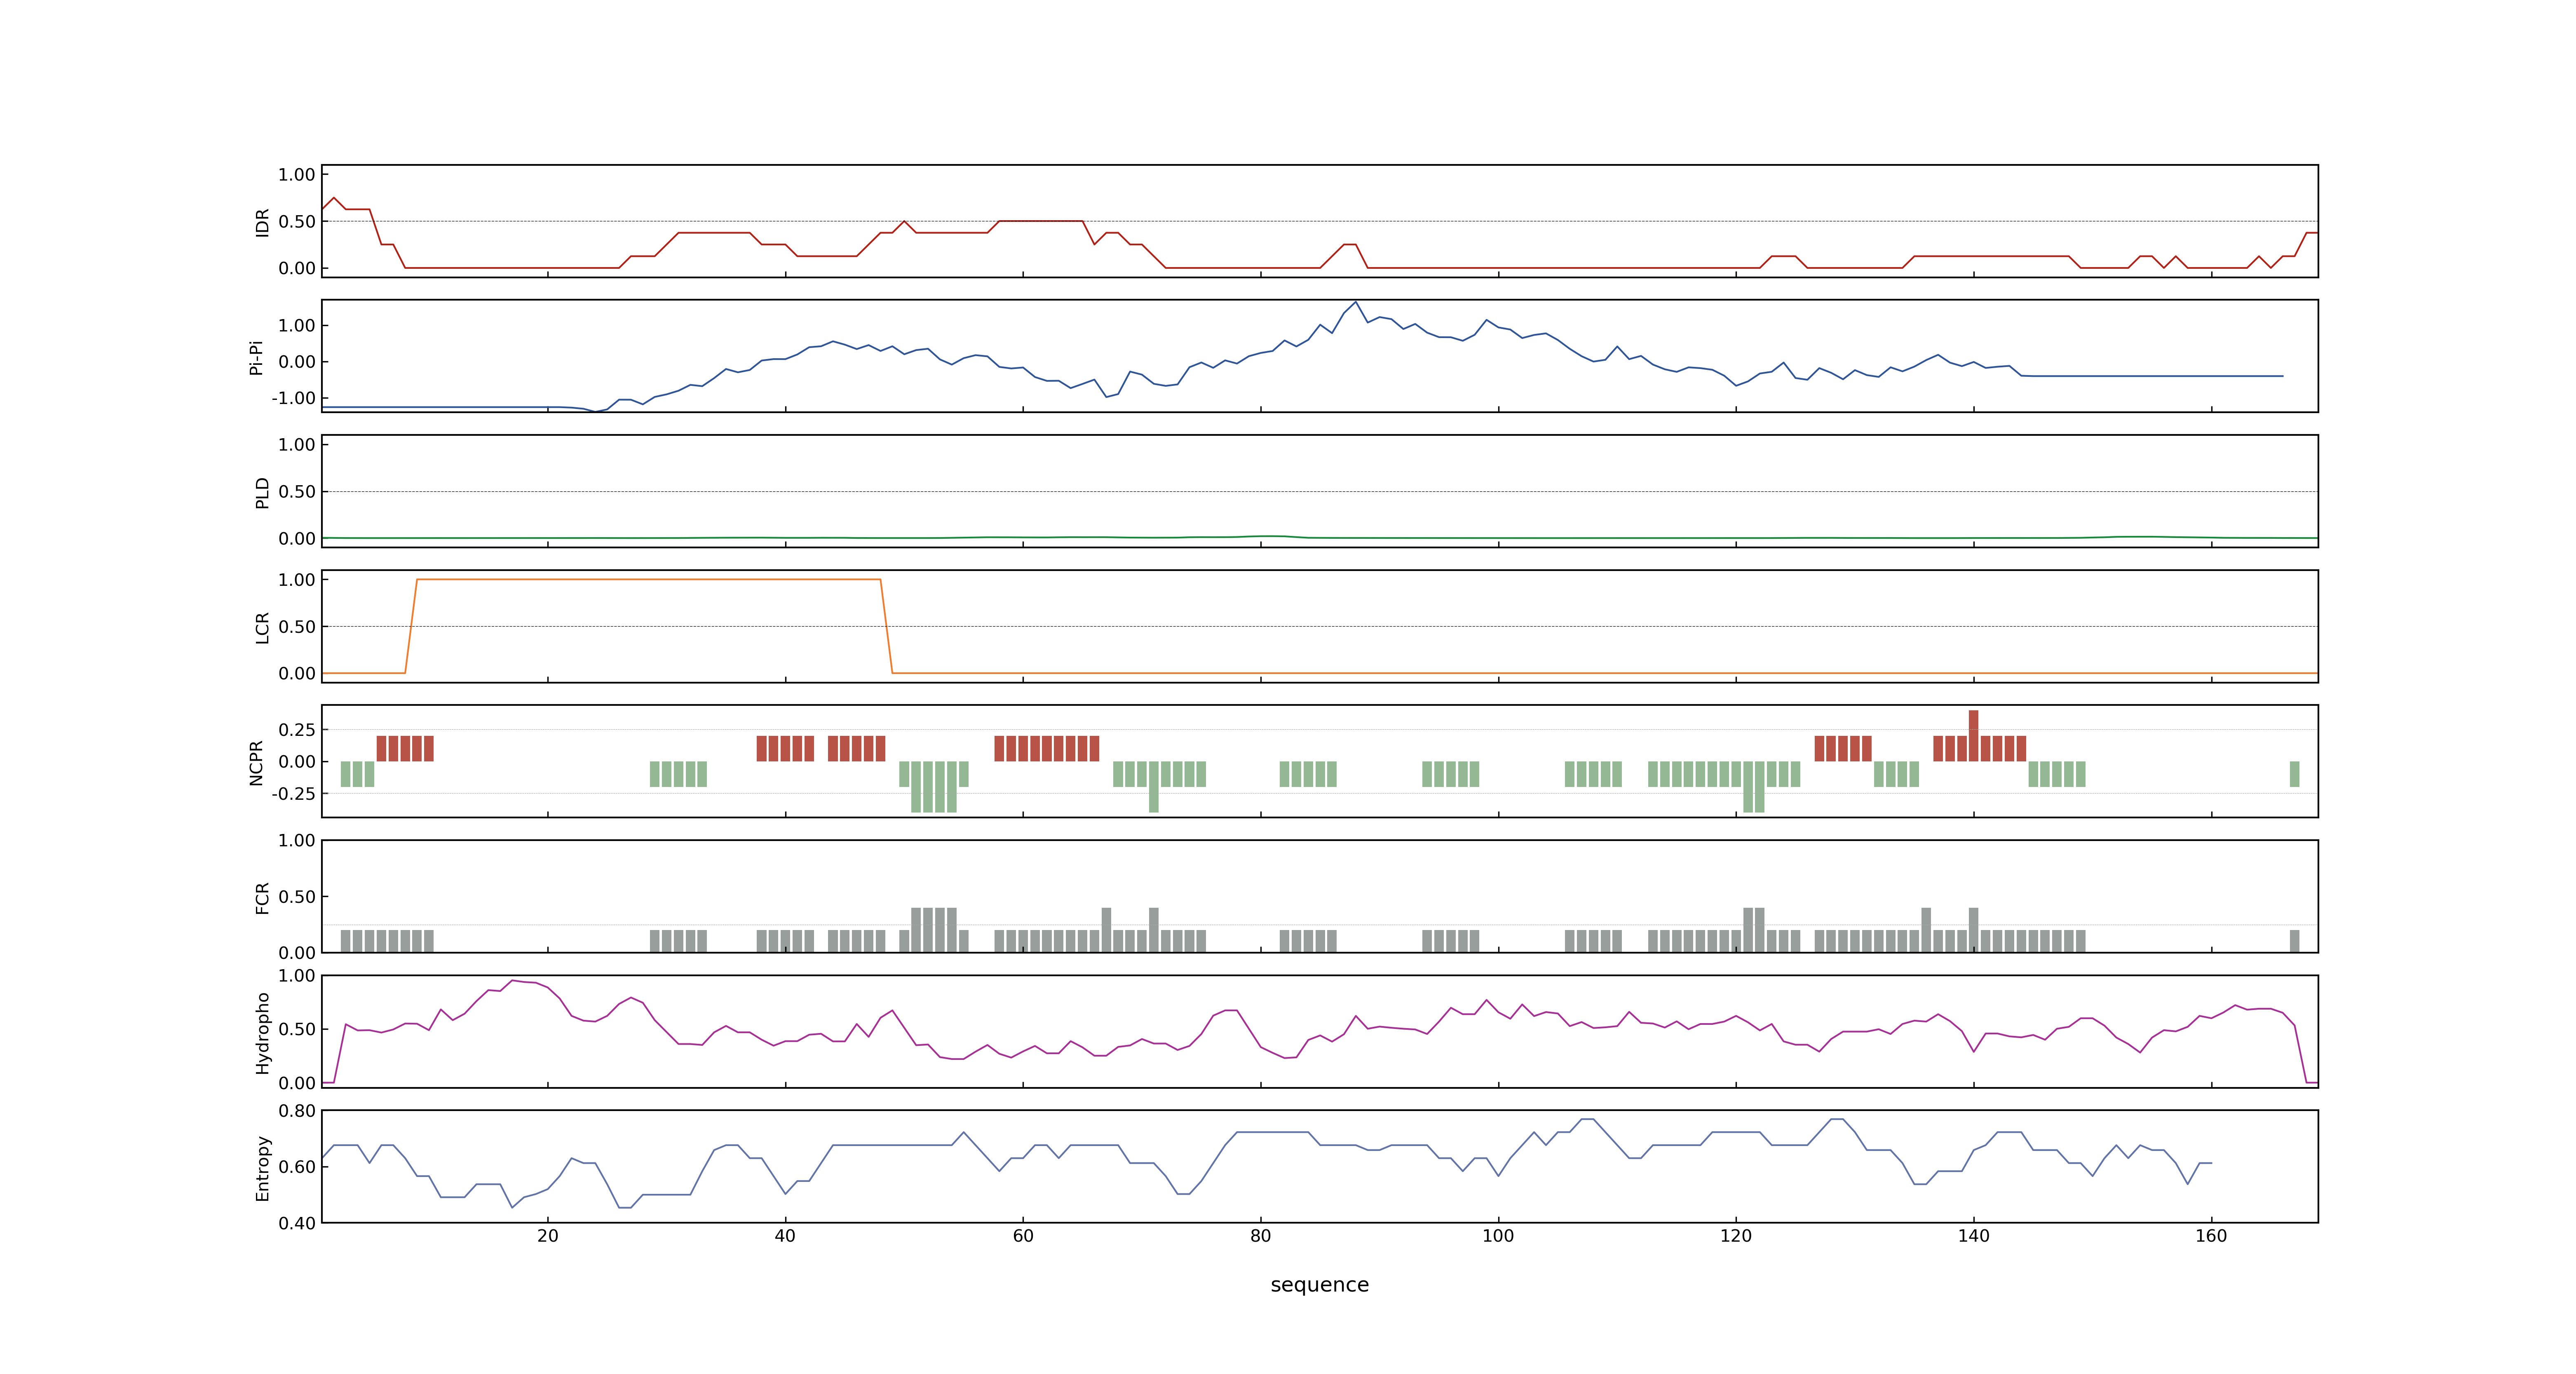This screenshot has height=1374, width=2576.
Task: Click the x-axis tick label 100
Action: (1498, 1236)
